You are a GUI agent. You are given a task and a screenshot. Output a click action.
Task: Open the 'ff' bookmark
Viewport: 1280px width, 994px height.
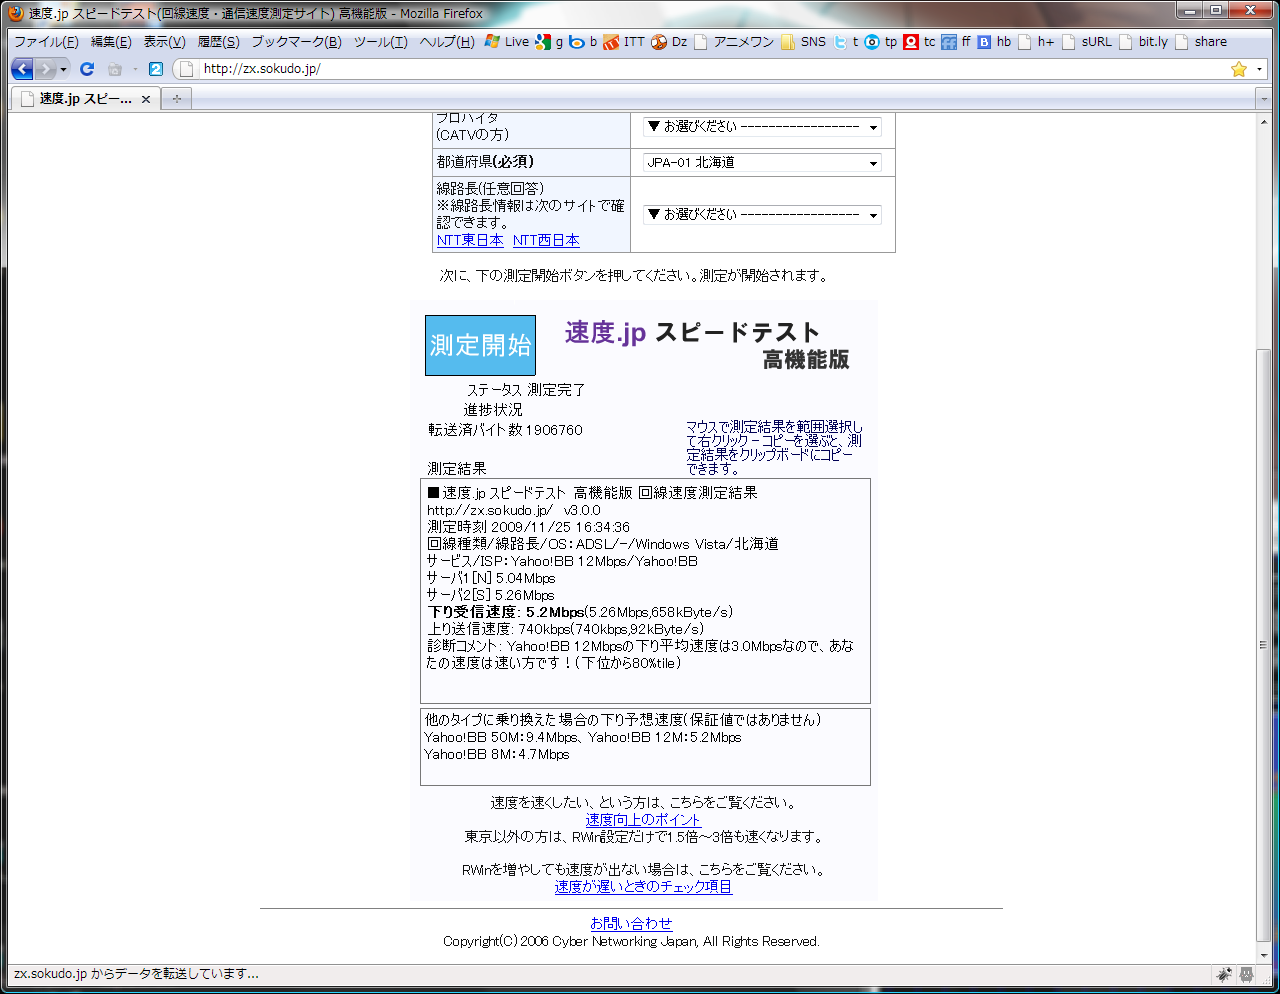pos(957,42)
